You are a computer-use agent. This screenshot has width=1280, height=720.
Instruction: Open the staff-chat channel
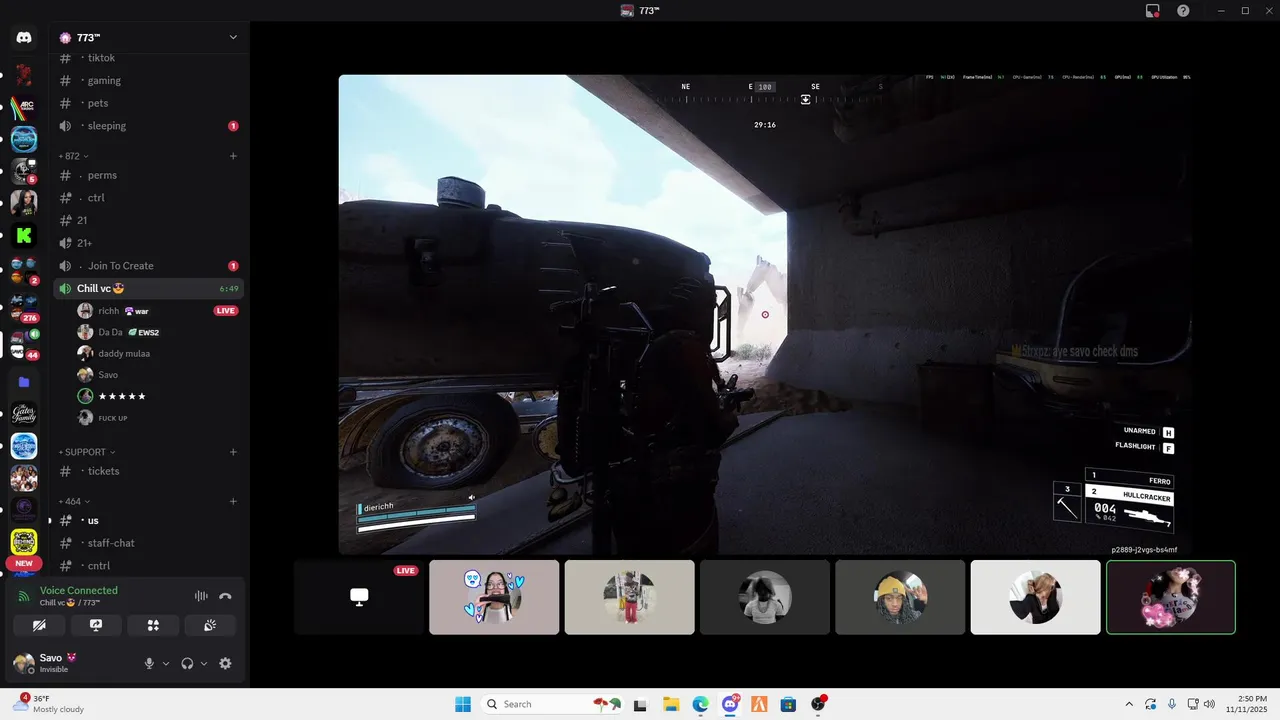pos(148,543)
